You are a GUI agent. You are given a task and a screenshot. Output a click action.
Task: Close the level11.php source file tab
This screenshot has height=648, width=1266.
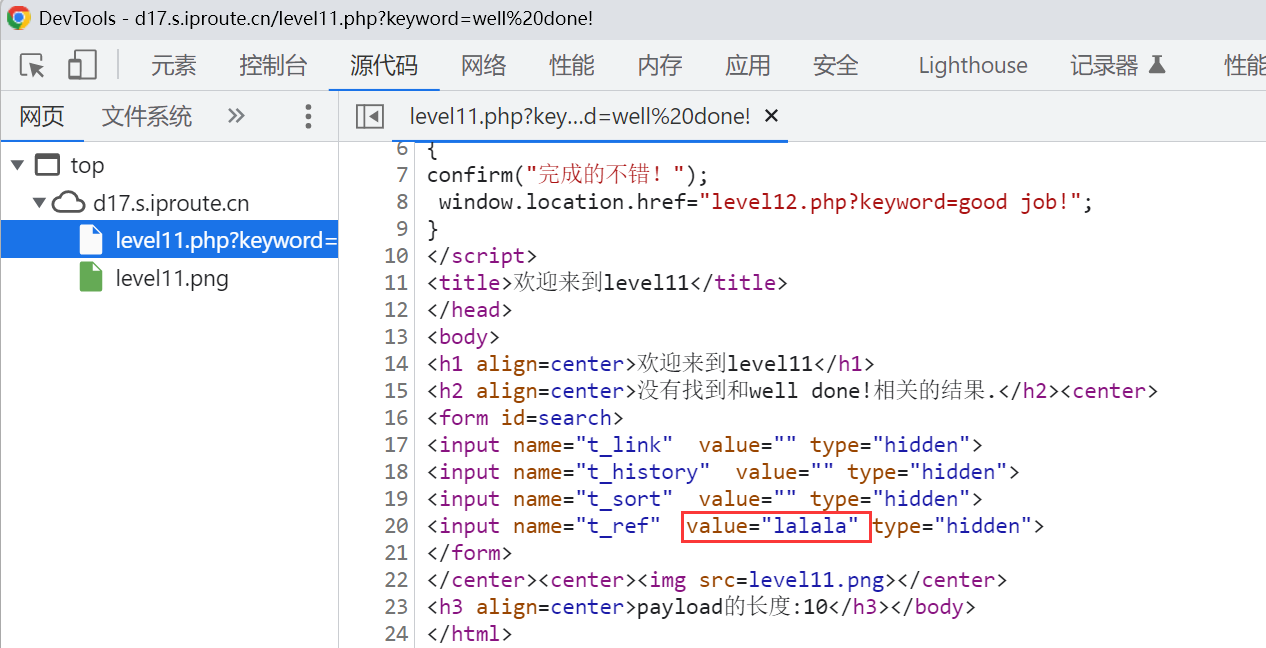(x=771, y=116)
